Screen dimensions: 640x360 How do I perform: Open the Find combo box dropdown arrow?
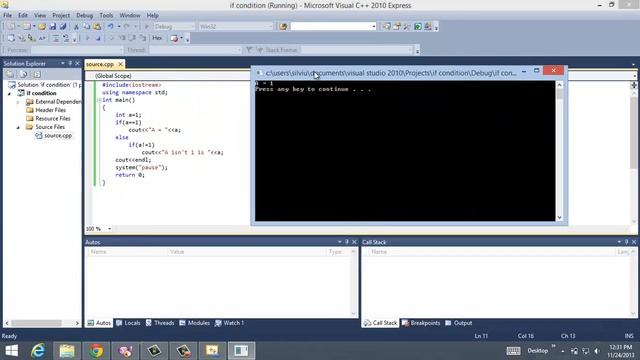coord(373,27)
